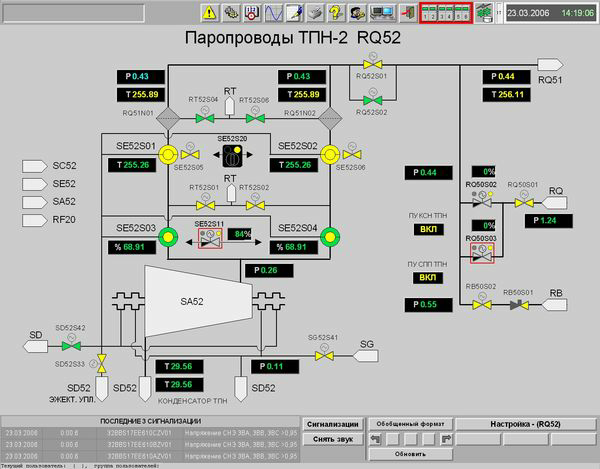Go to the SE52 screen arrow
The width and height of the screenshot is (600, 469).
[x=35, y=184]
